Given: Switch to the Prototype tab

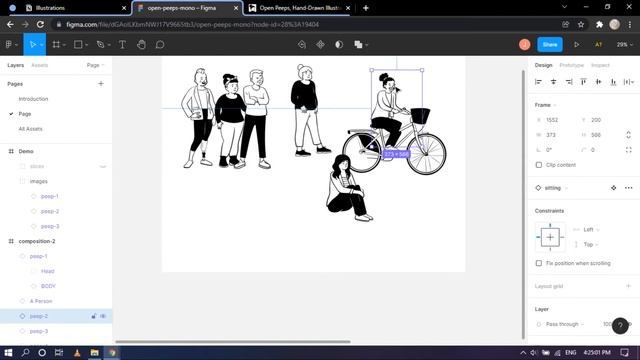Looking at the screenshot, I should [x=571, y=65].
